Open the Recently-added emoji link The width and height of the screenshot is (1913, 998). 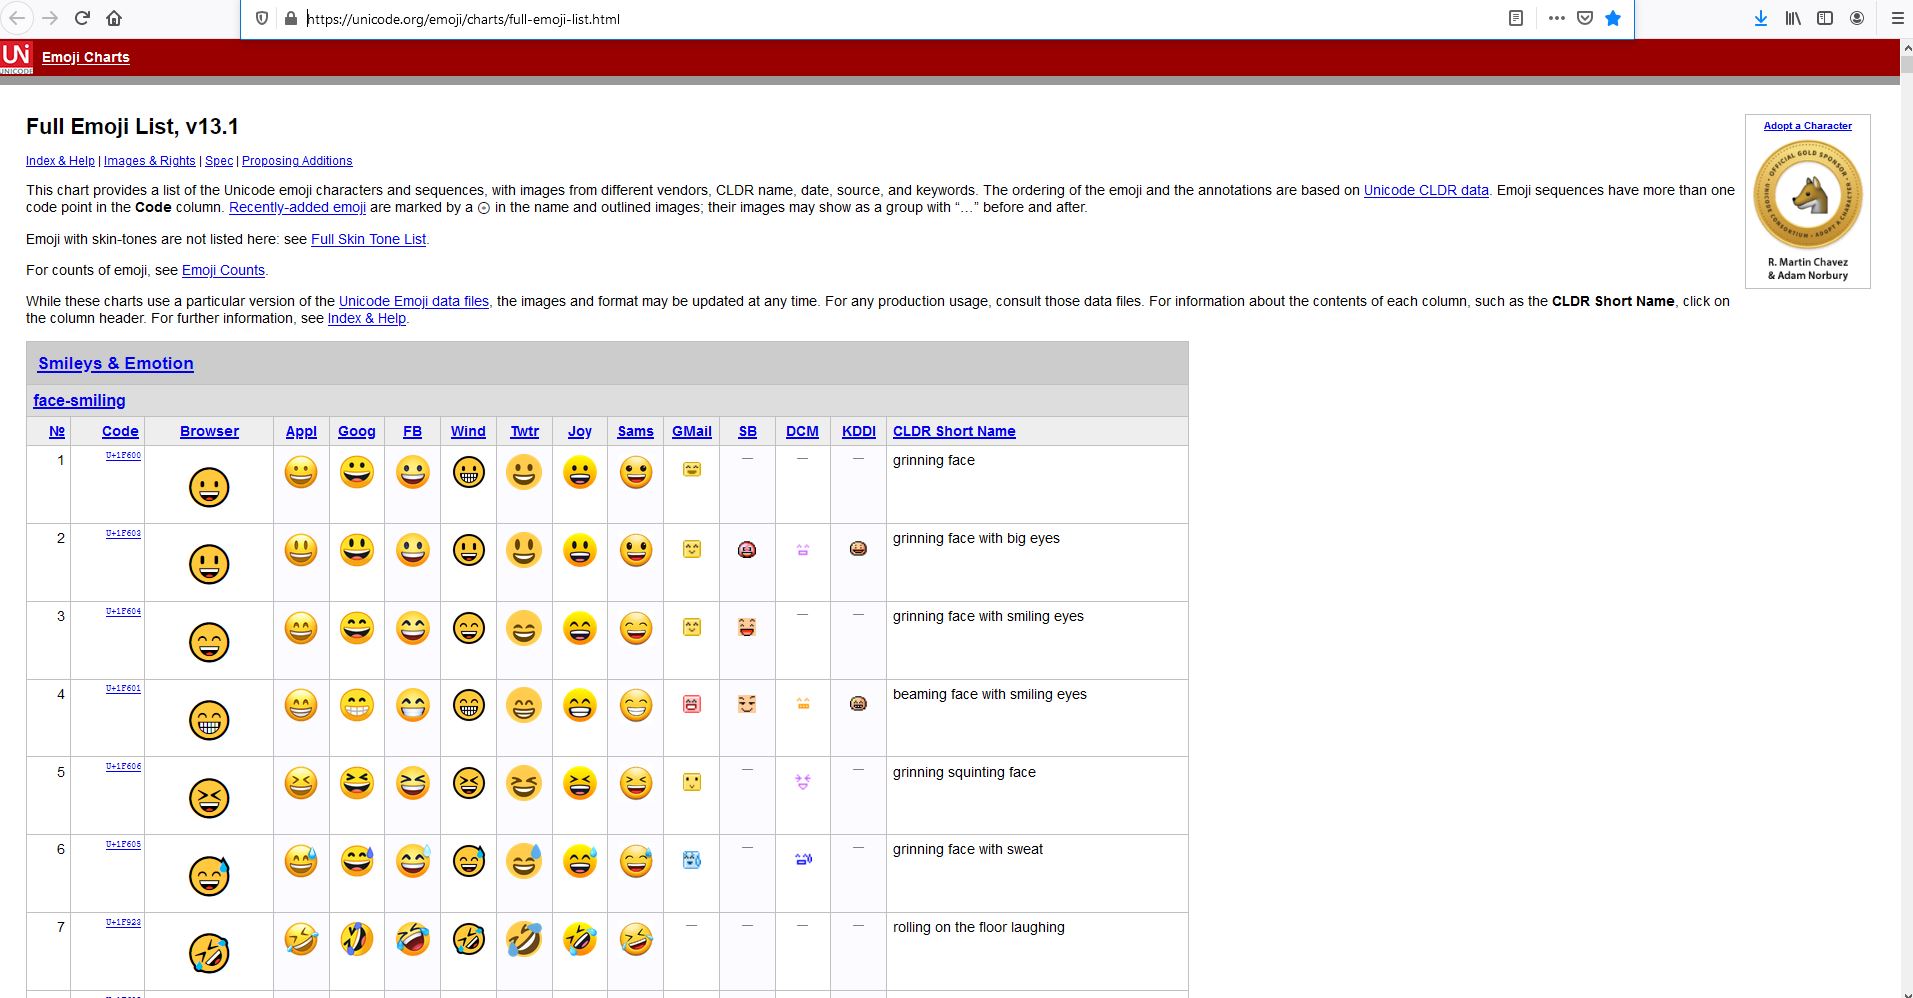tap(297, 207)
